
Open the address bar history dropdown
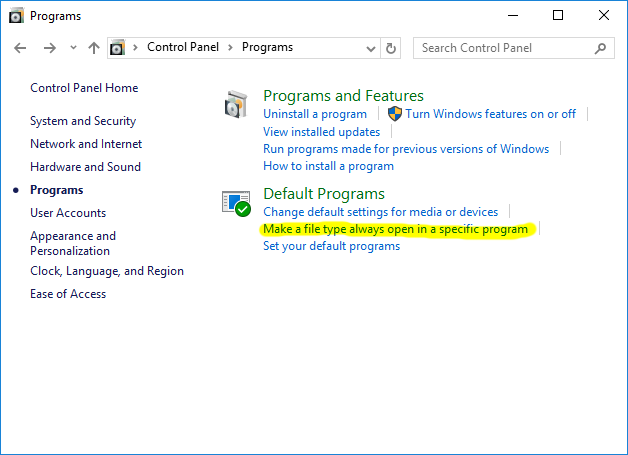[371, 48]
